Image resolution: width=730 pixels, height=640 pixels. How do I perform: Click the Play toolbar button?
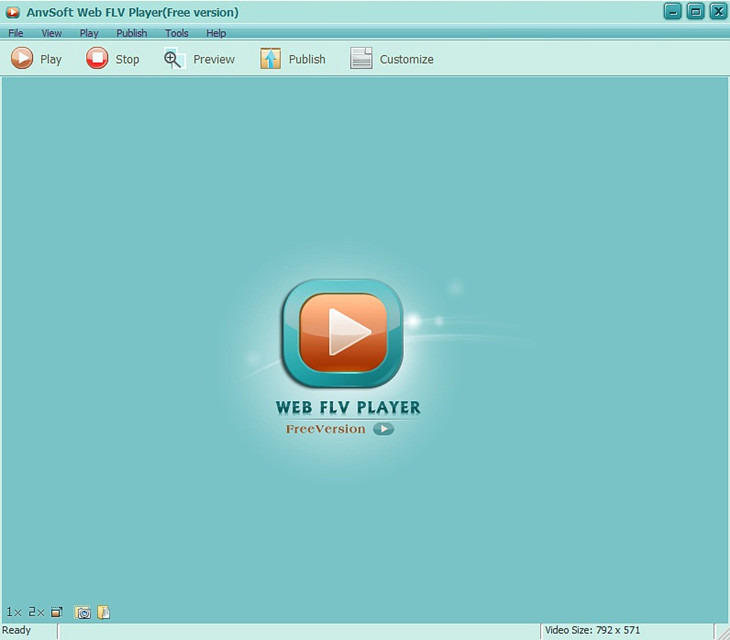point(36,59)
